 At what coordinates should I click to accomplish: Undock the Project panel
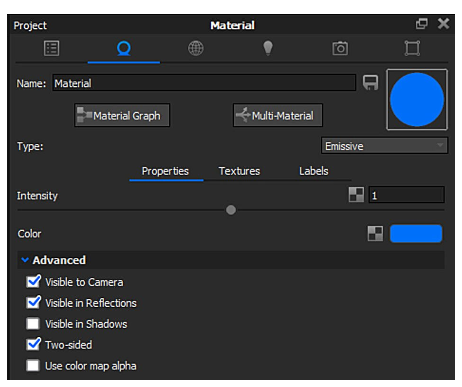[x=422, y=24]
